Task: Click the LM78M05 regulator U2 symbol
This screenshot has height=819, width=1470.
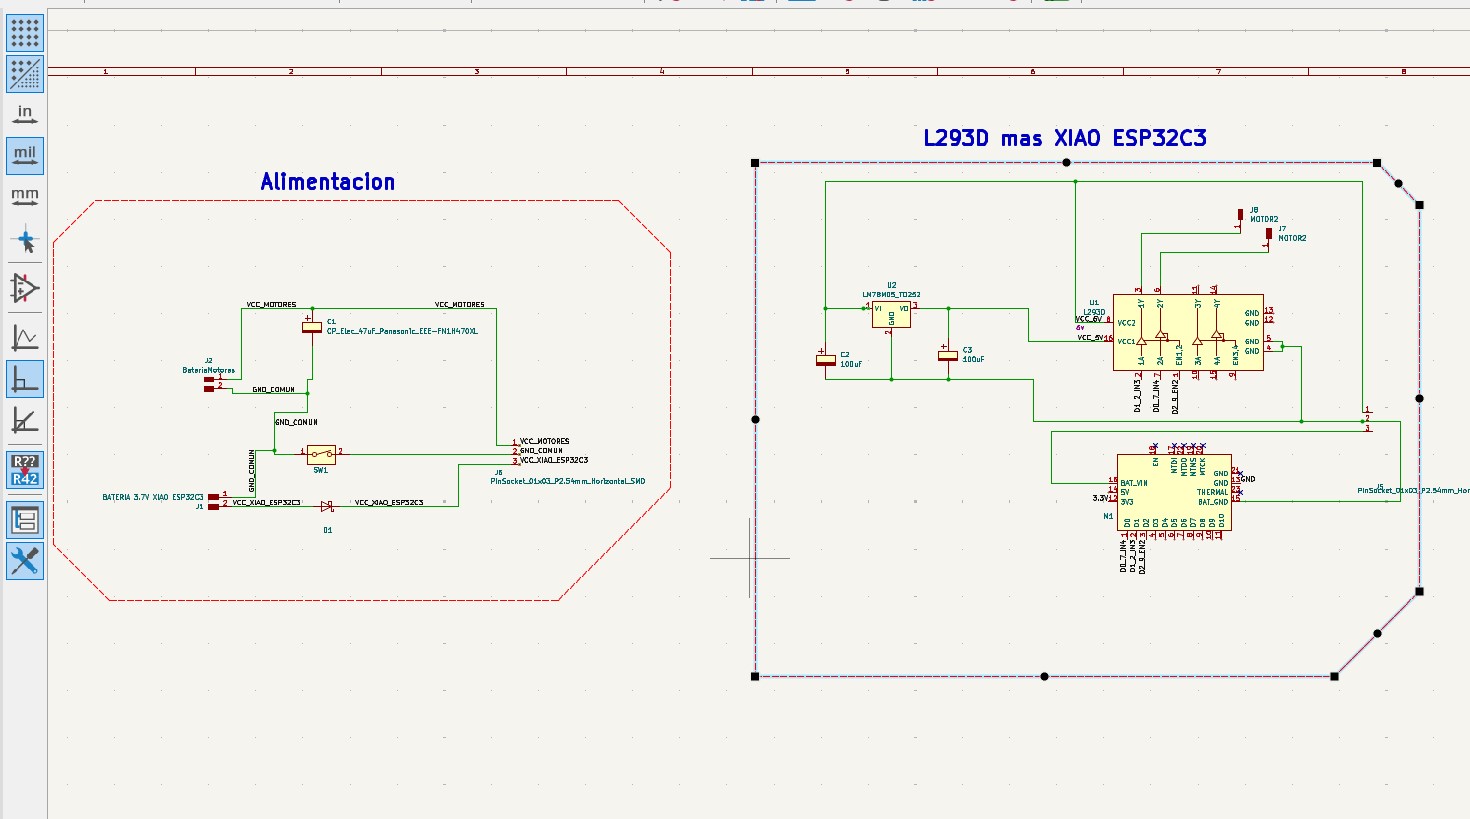Action: tap(891, 314)
